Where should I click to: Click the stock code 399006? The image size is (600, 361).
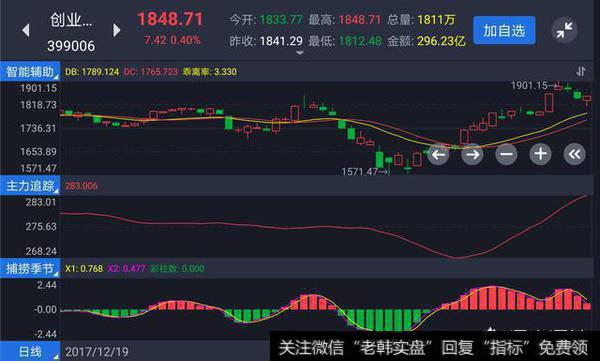pyautogui.click(x=71, y=46)
